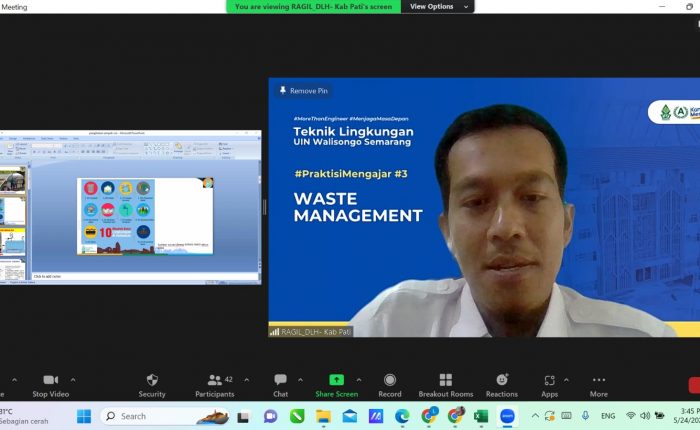The height and width of the screenshot is (430, 700).
Task: Click the green Share Screen icon
Action: (336, 380)
